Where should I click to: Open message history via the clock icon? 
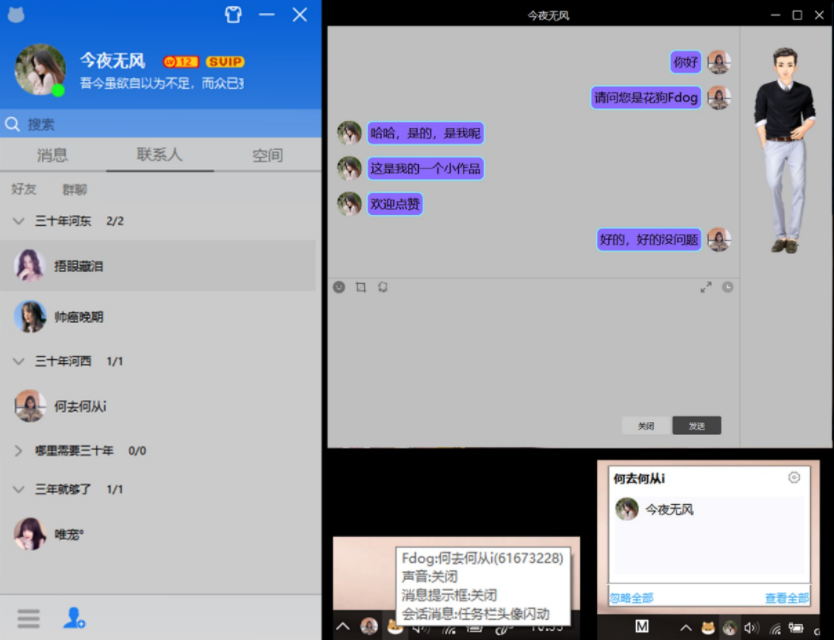(x=728, y=287)
